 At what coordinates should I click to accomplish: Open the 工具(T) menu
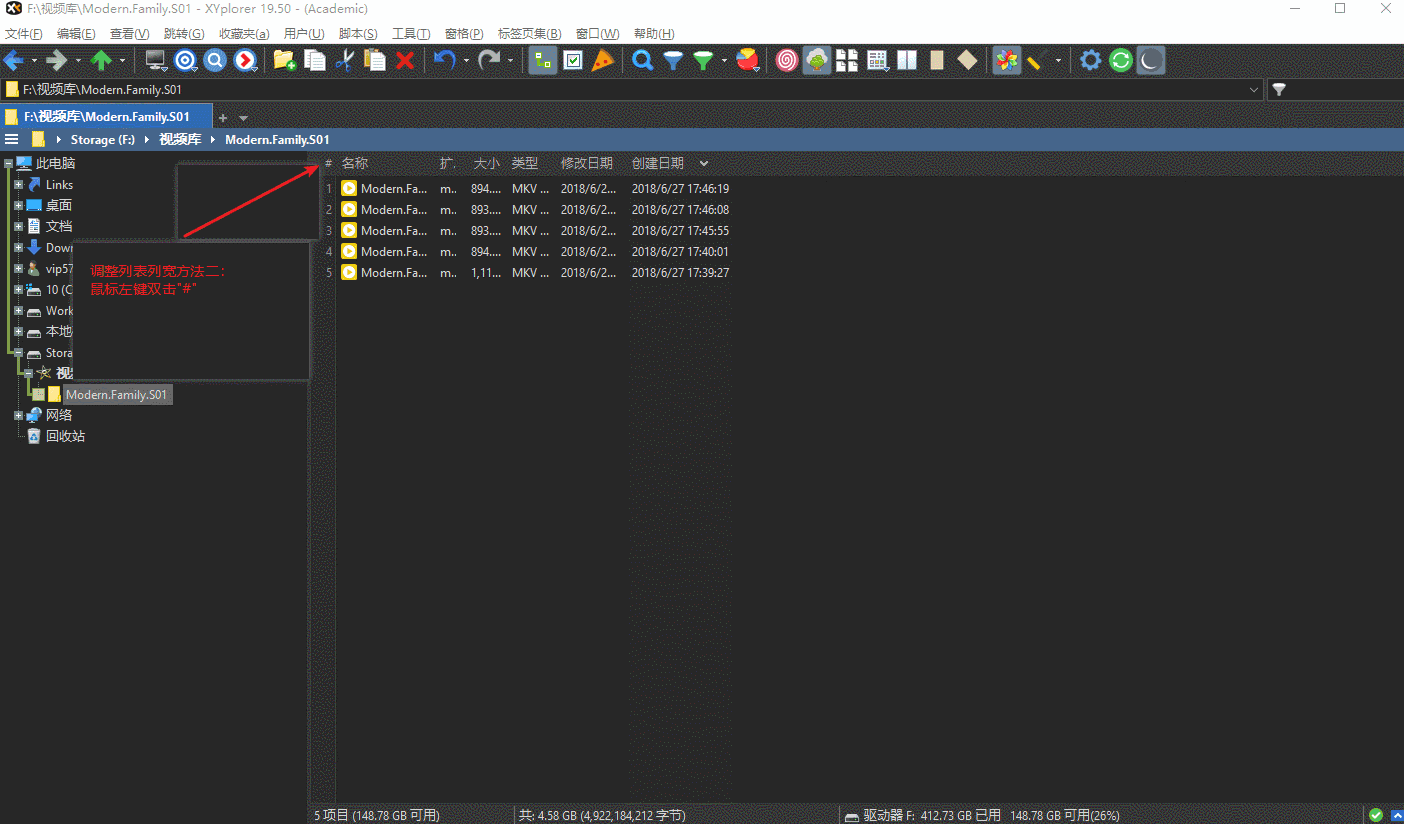[410, 33]
